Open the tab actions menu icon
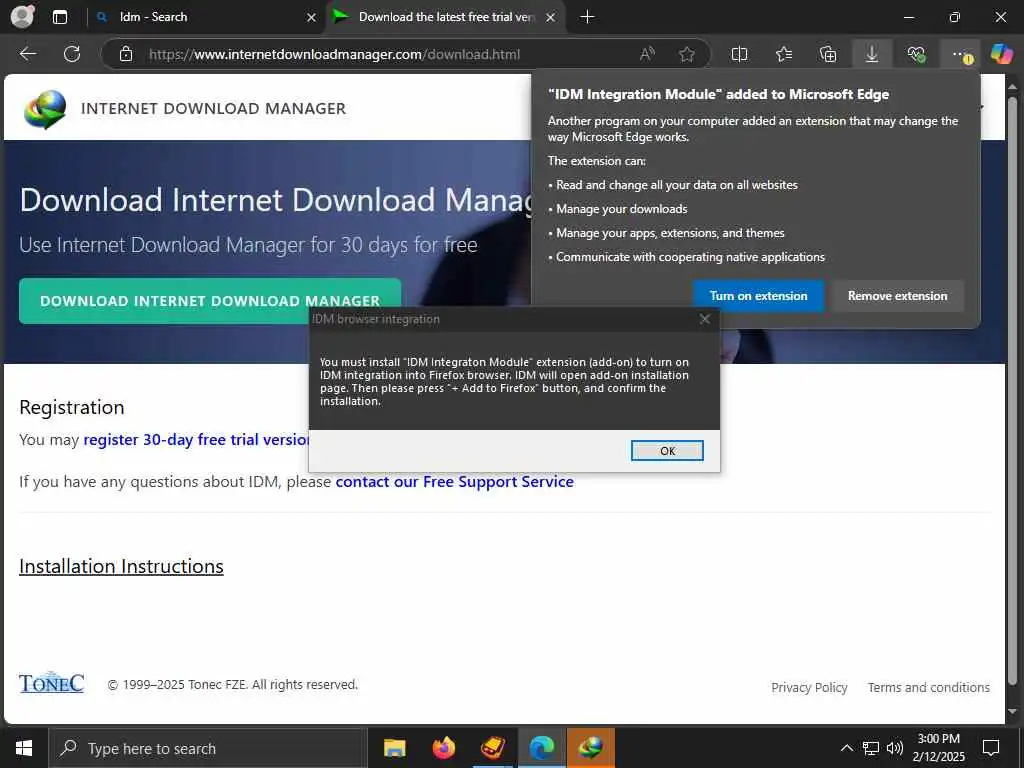 [59, 17]
